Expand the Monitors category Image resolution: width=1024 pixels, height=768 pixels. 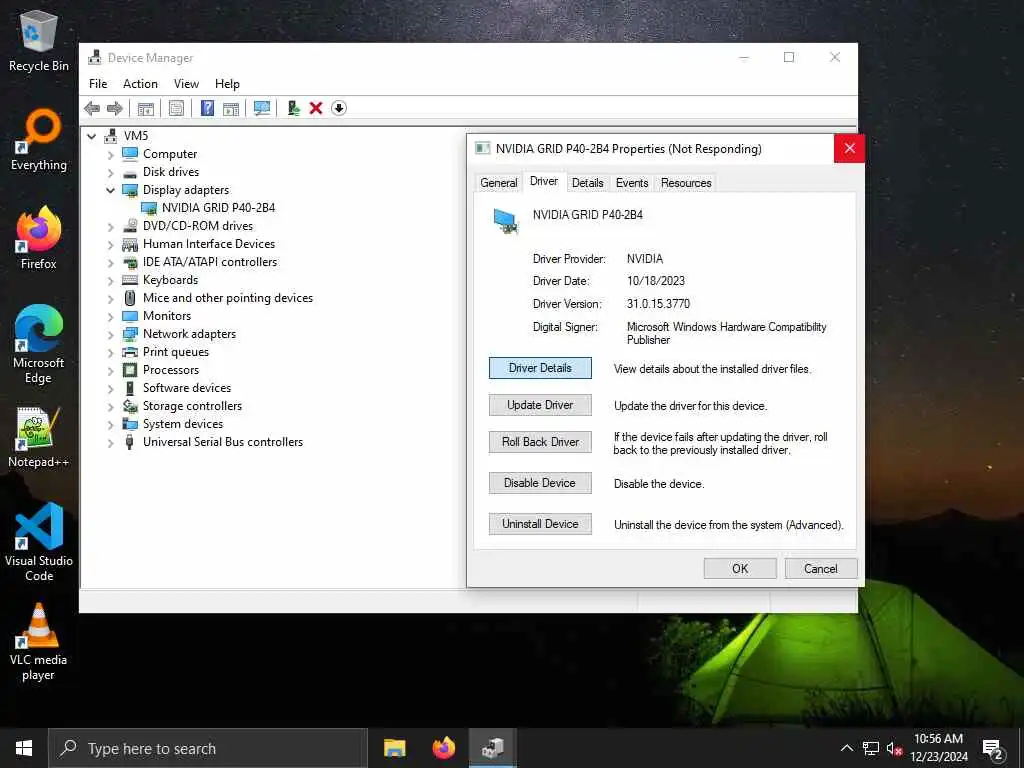click(110, 317)
